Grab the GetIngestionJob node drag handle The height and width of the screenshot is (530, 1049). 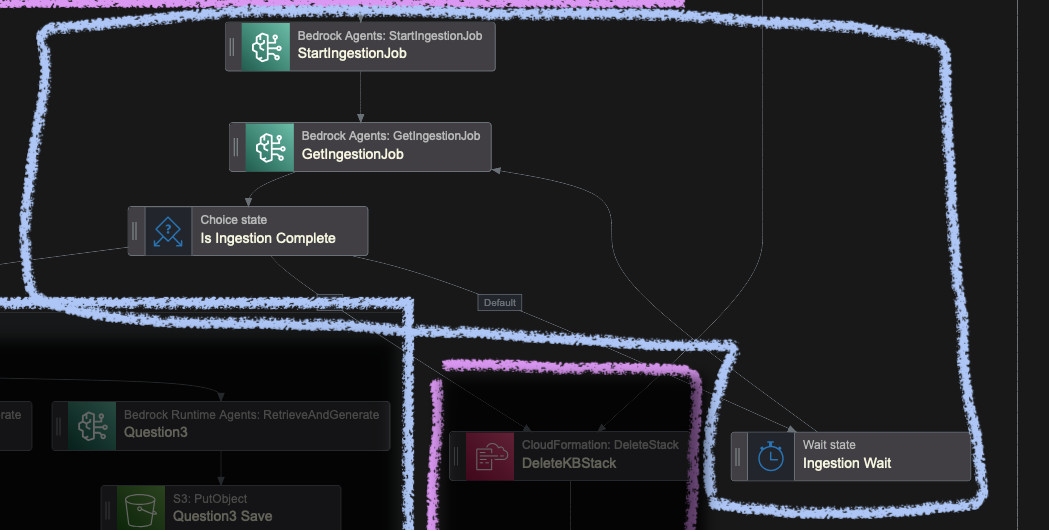236,147
